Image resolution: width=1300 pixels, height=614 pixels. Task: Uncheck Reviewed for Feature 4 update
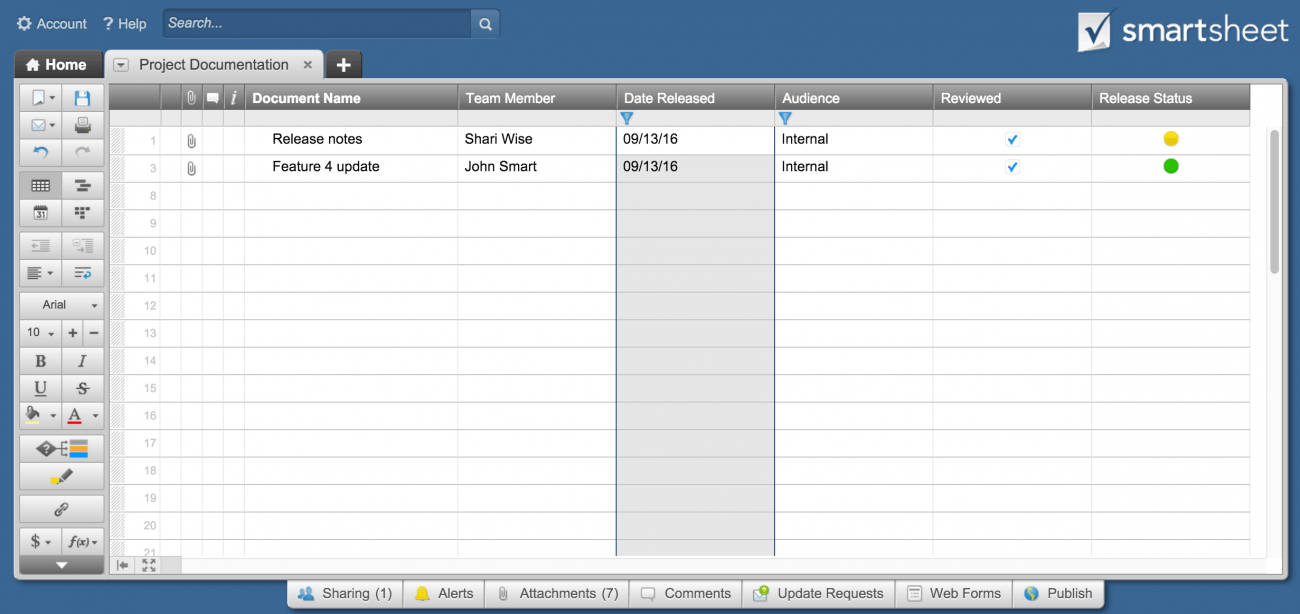click(1012, 166)
